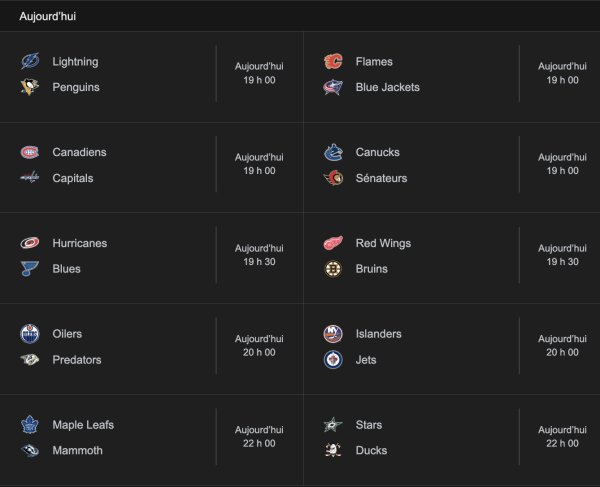Open the Blues team name link

tap(66, 269)
